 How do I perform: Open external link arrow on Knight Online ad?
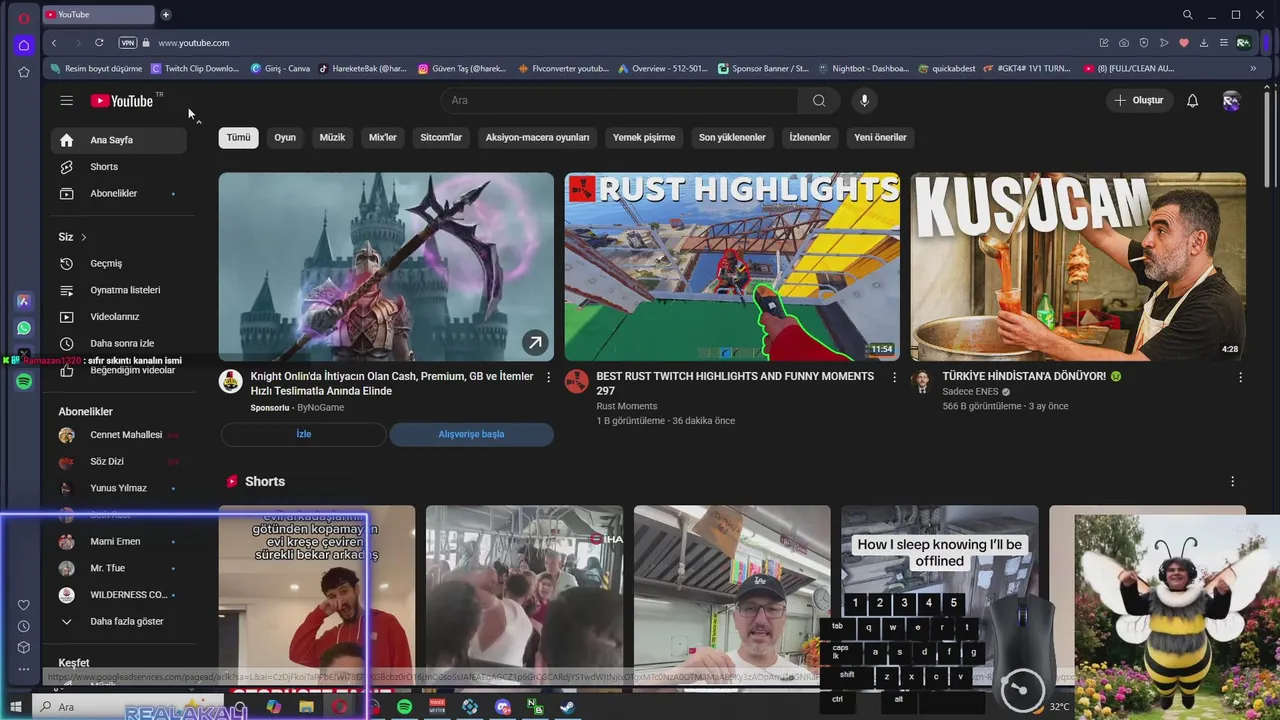coord(535,343)
